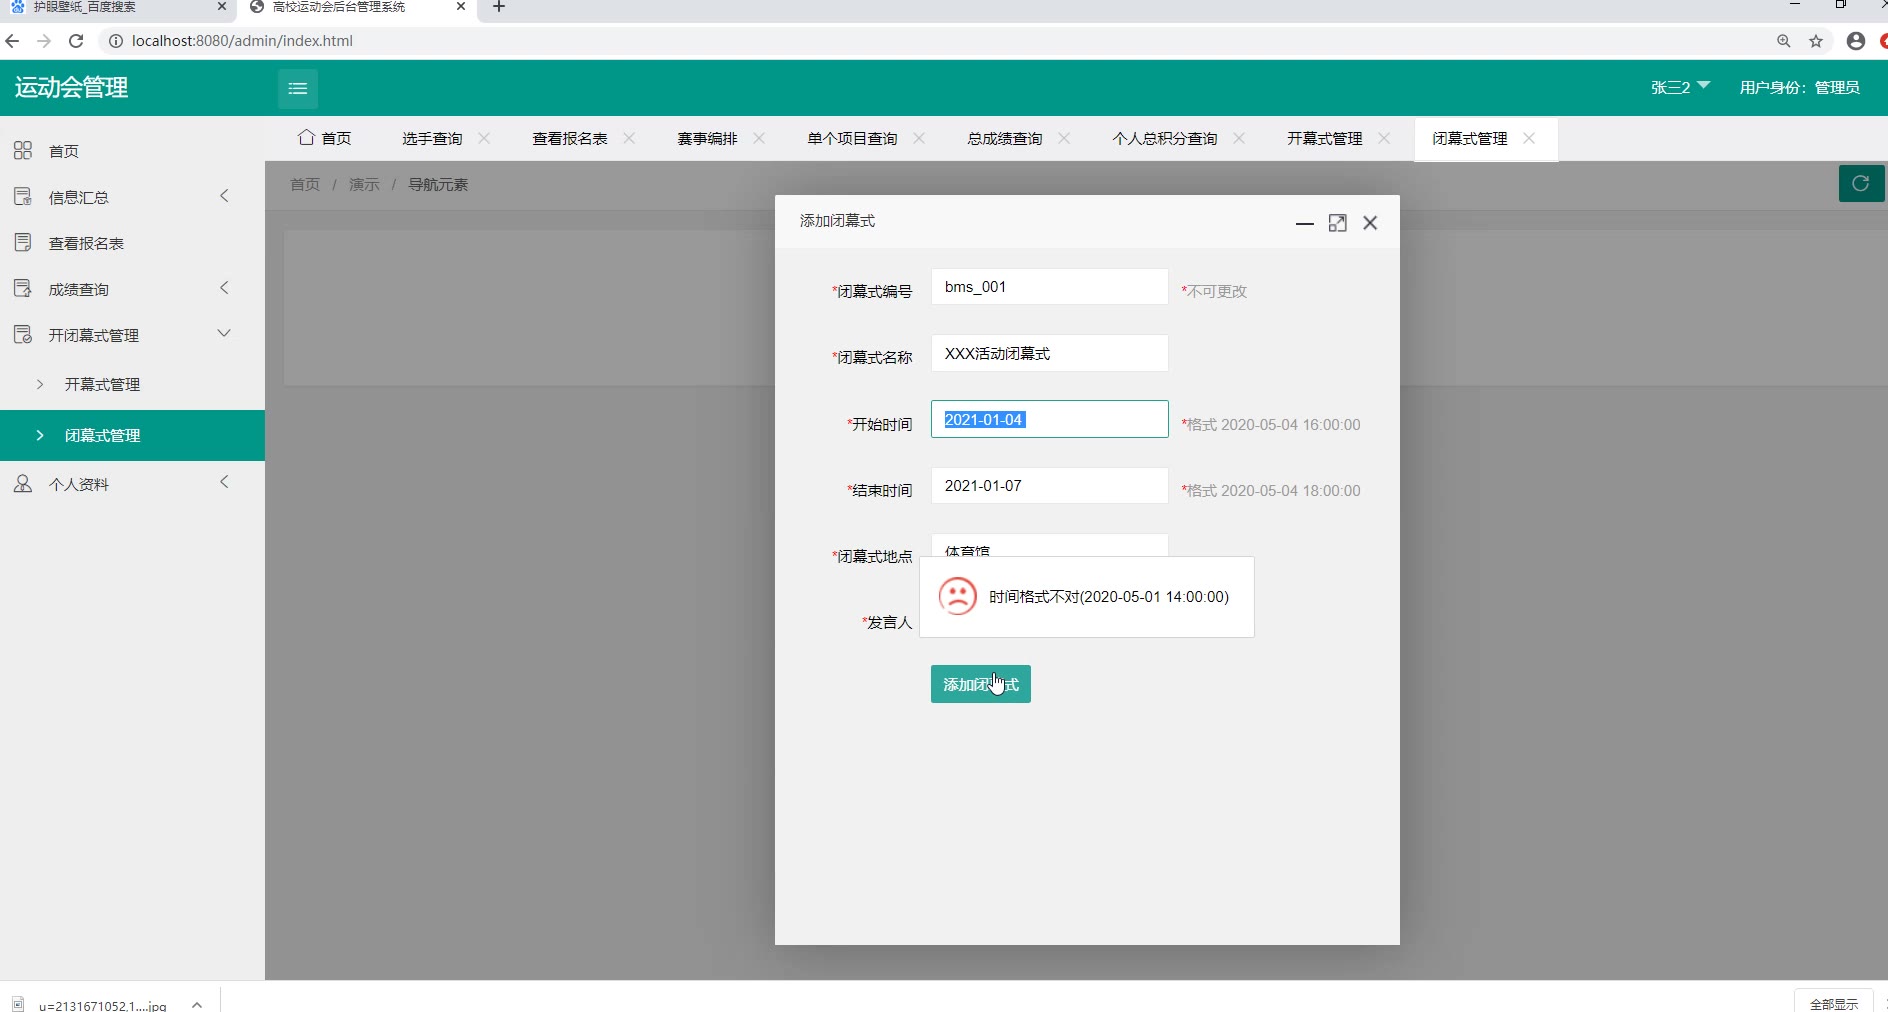
Task: Close the 赛事编排 tab
Action: (x=759, y=138)
